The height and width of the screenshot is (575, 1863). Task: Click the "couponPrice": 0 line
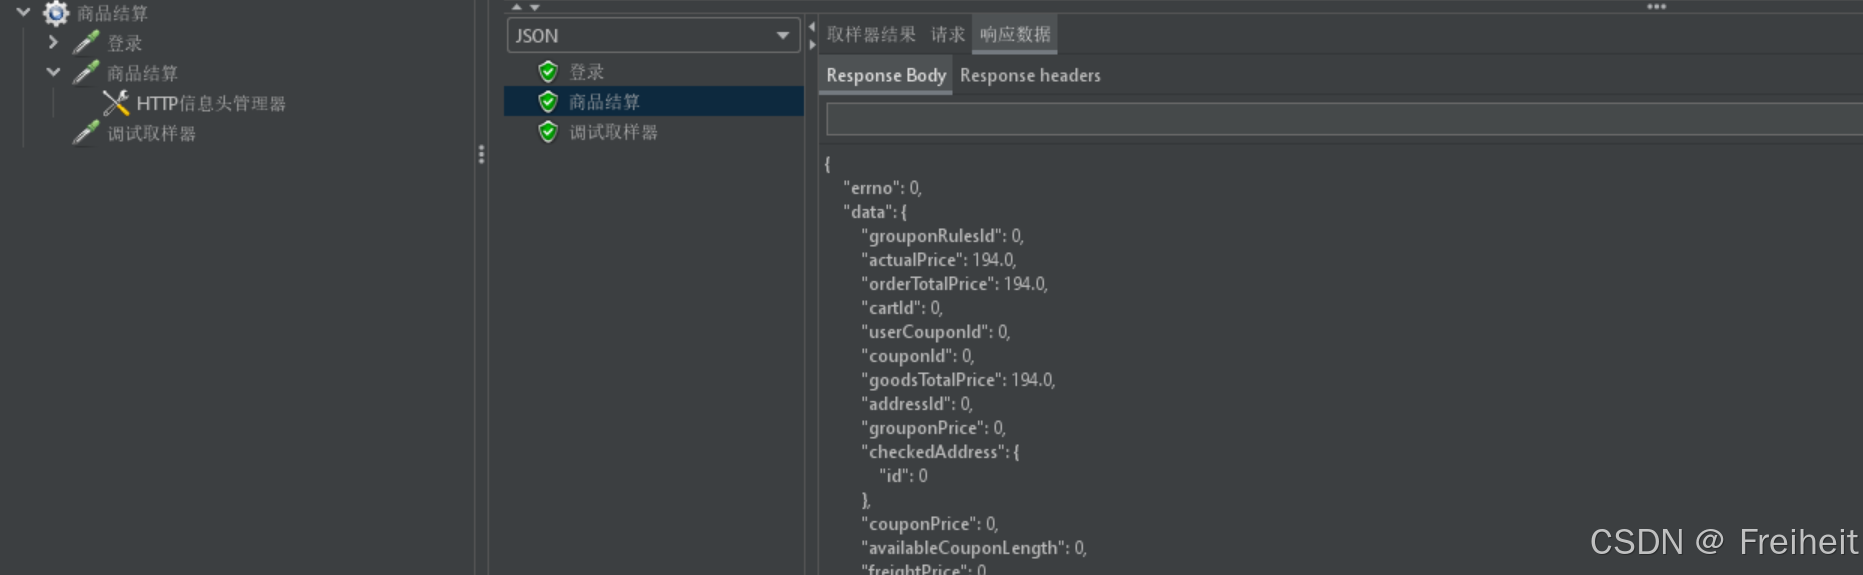click(x=929, y=523)
